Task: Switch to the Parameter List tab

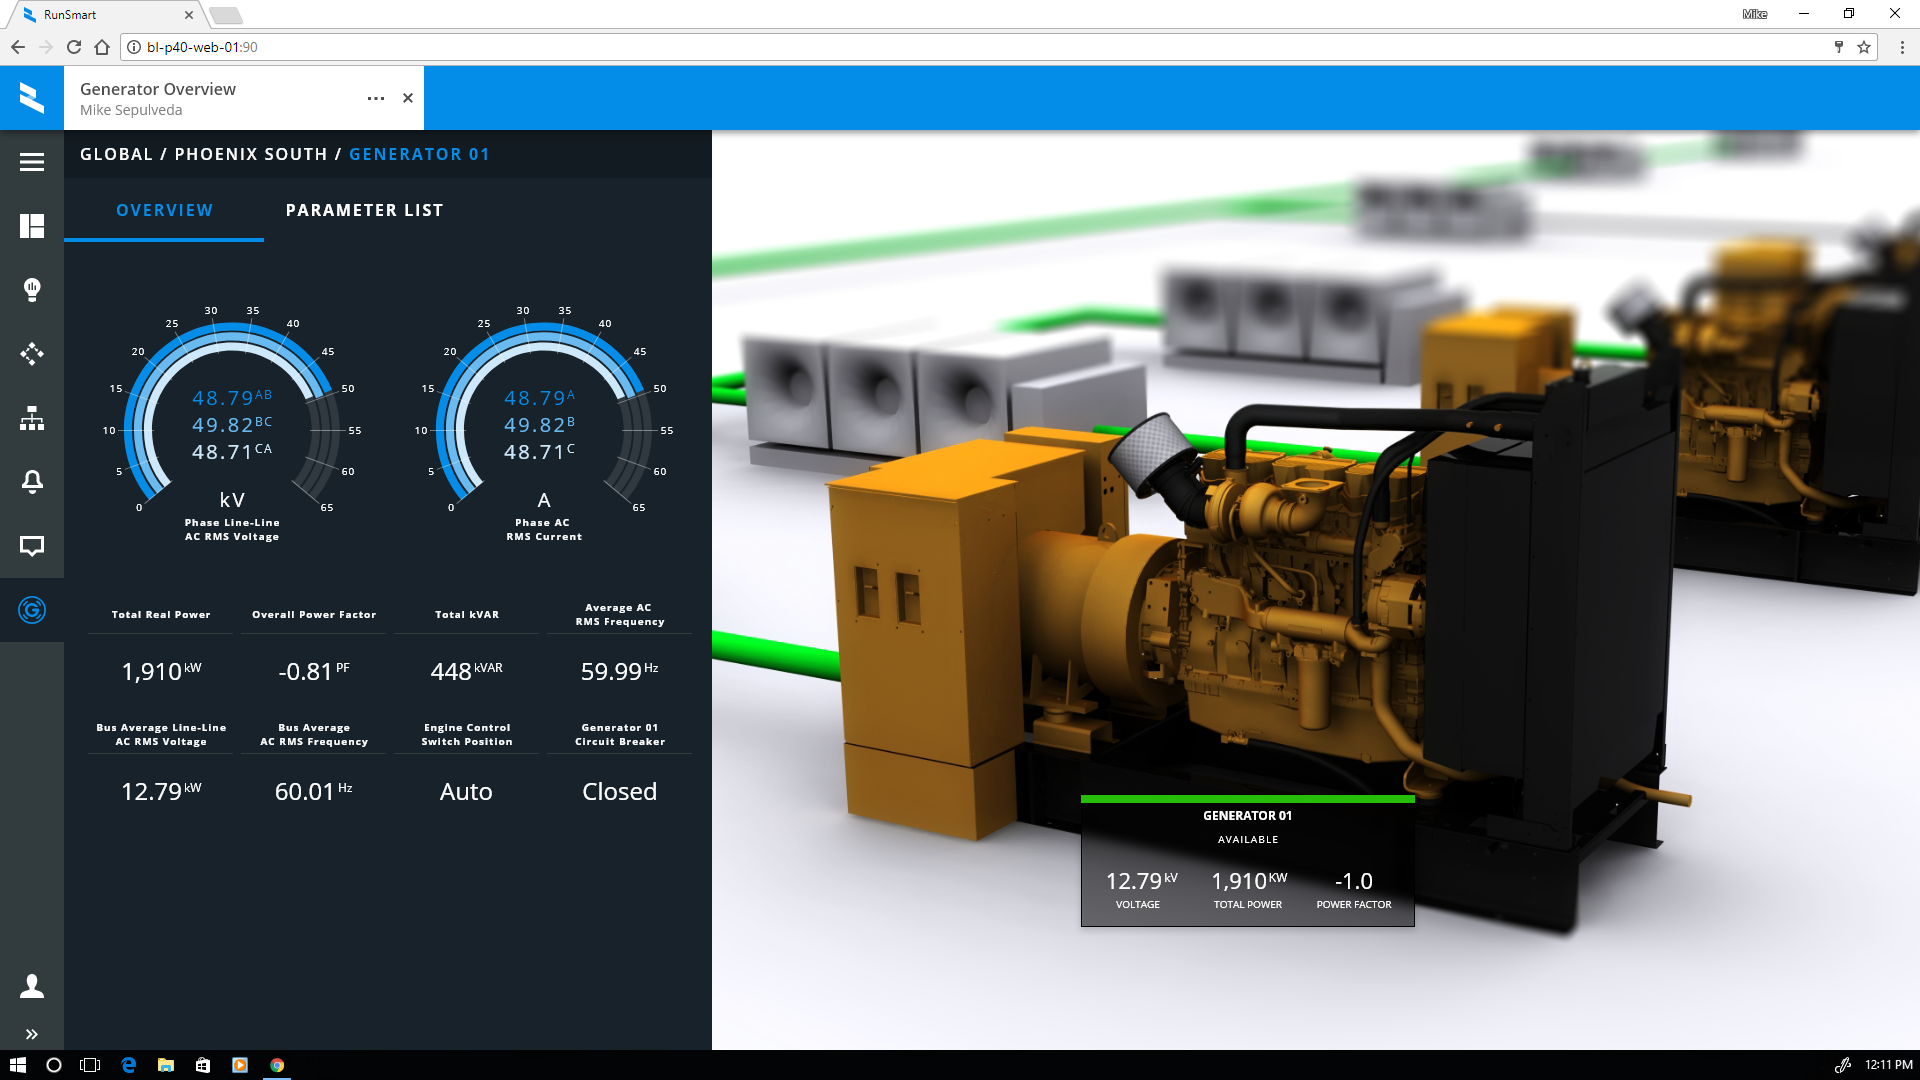Action: 364,210
